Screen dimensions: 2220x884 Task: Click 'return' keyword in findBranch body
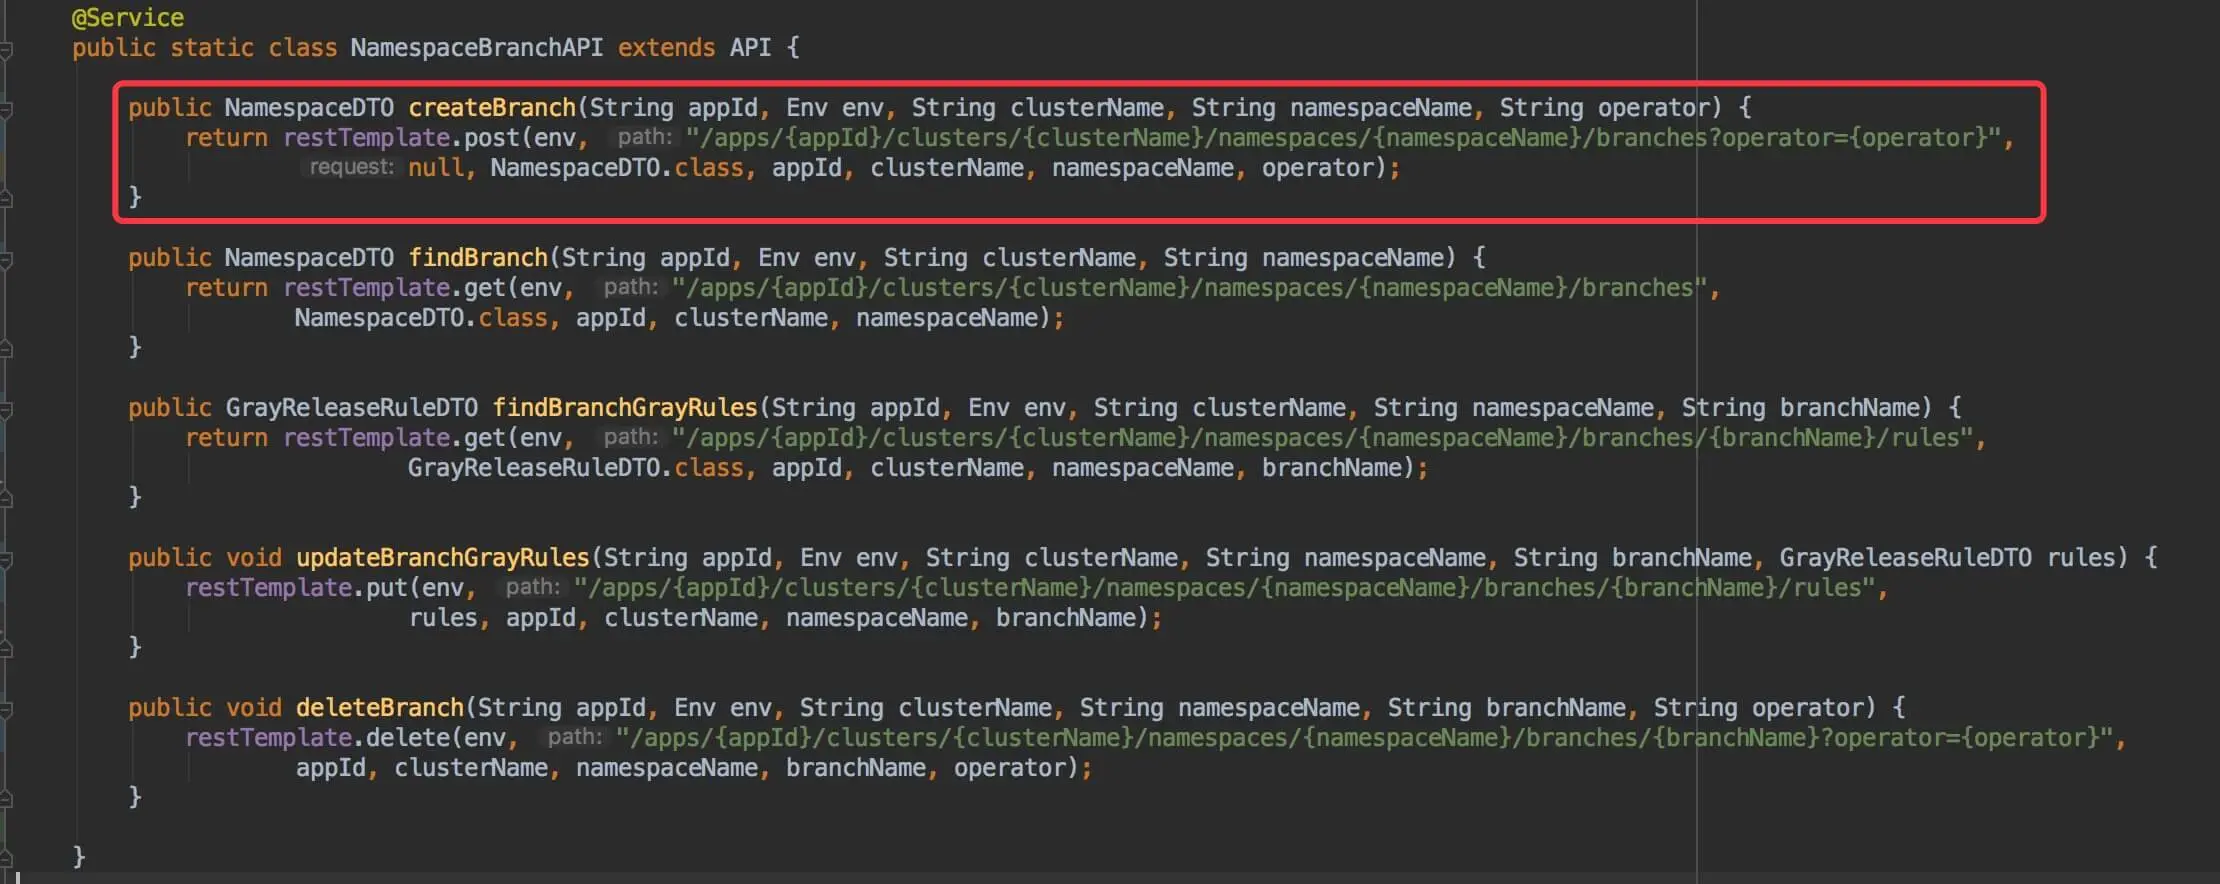(226, 287)
